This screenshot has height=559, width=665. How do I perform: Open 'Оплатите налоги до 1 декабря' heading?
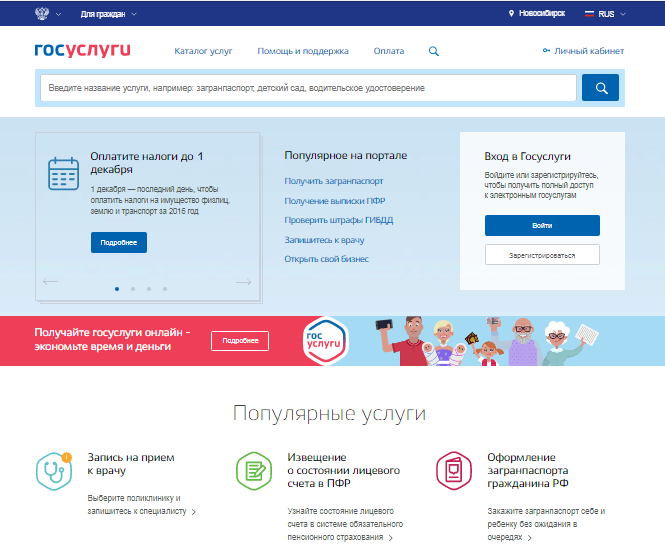(x=147, y=162)
